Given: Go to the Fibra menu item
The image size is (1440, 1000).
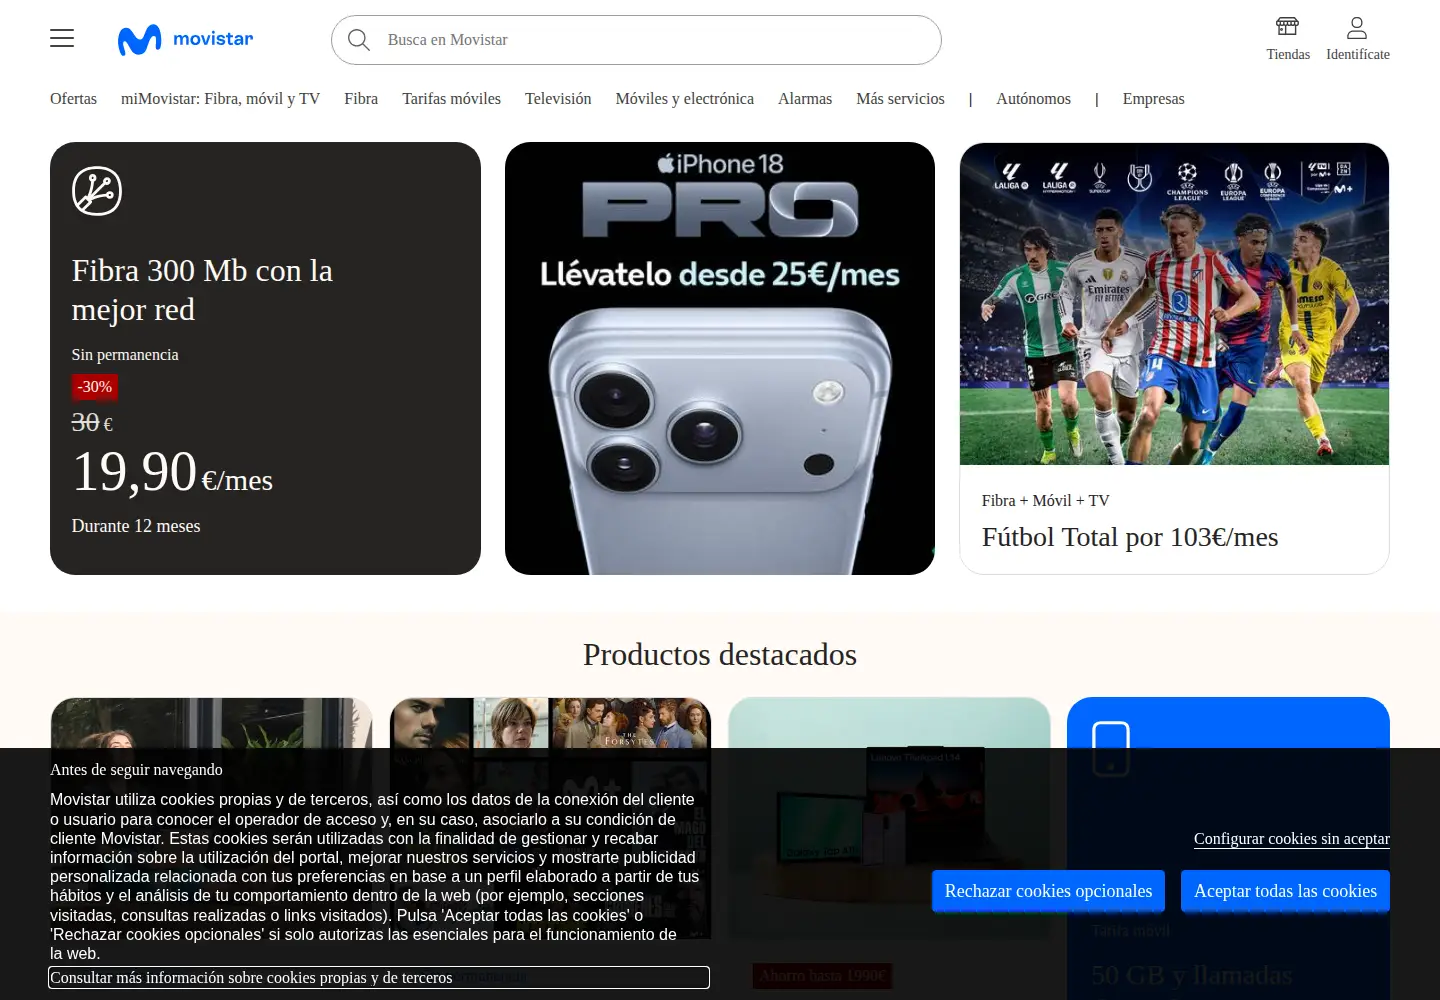Looking at the screenshot, I should pos(361,99).
